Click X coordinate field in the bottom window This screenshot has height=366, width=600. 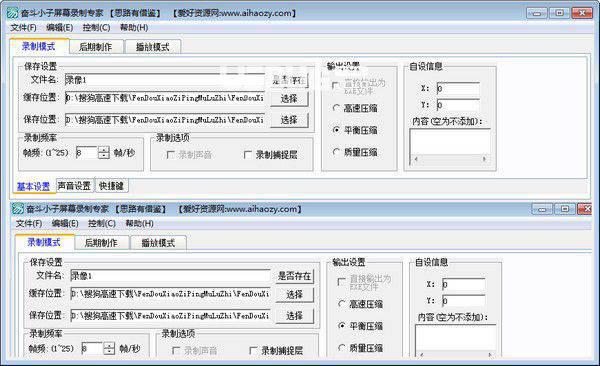(x=463, y=284)
